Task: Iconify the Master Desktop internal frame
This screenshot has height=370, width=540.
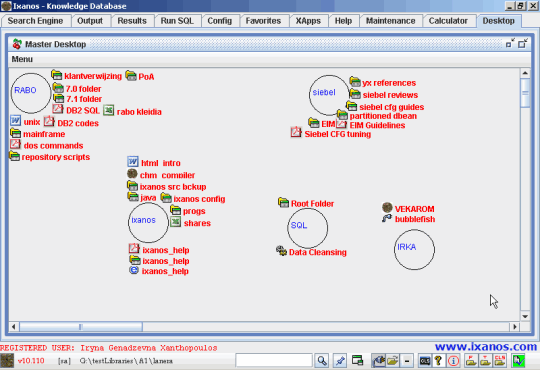Action: pos(510,44)
